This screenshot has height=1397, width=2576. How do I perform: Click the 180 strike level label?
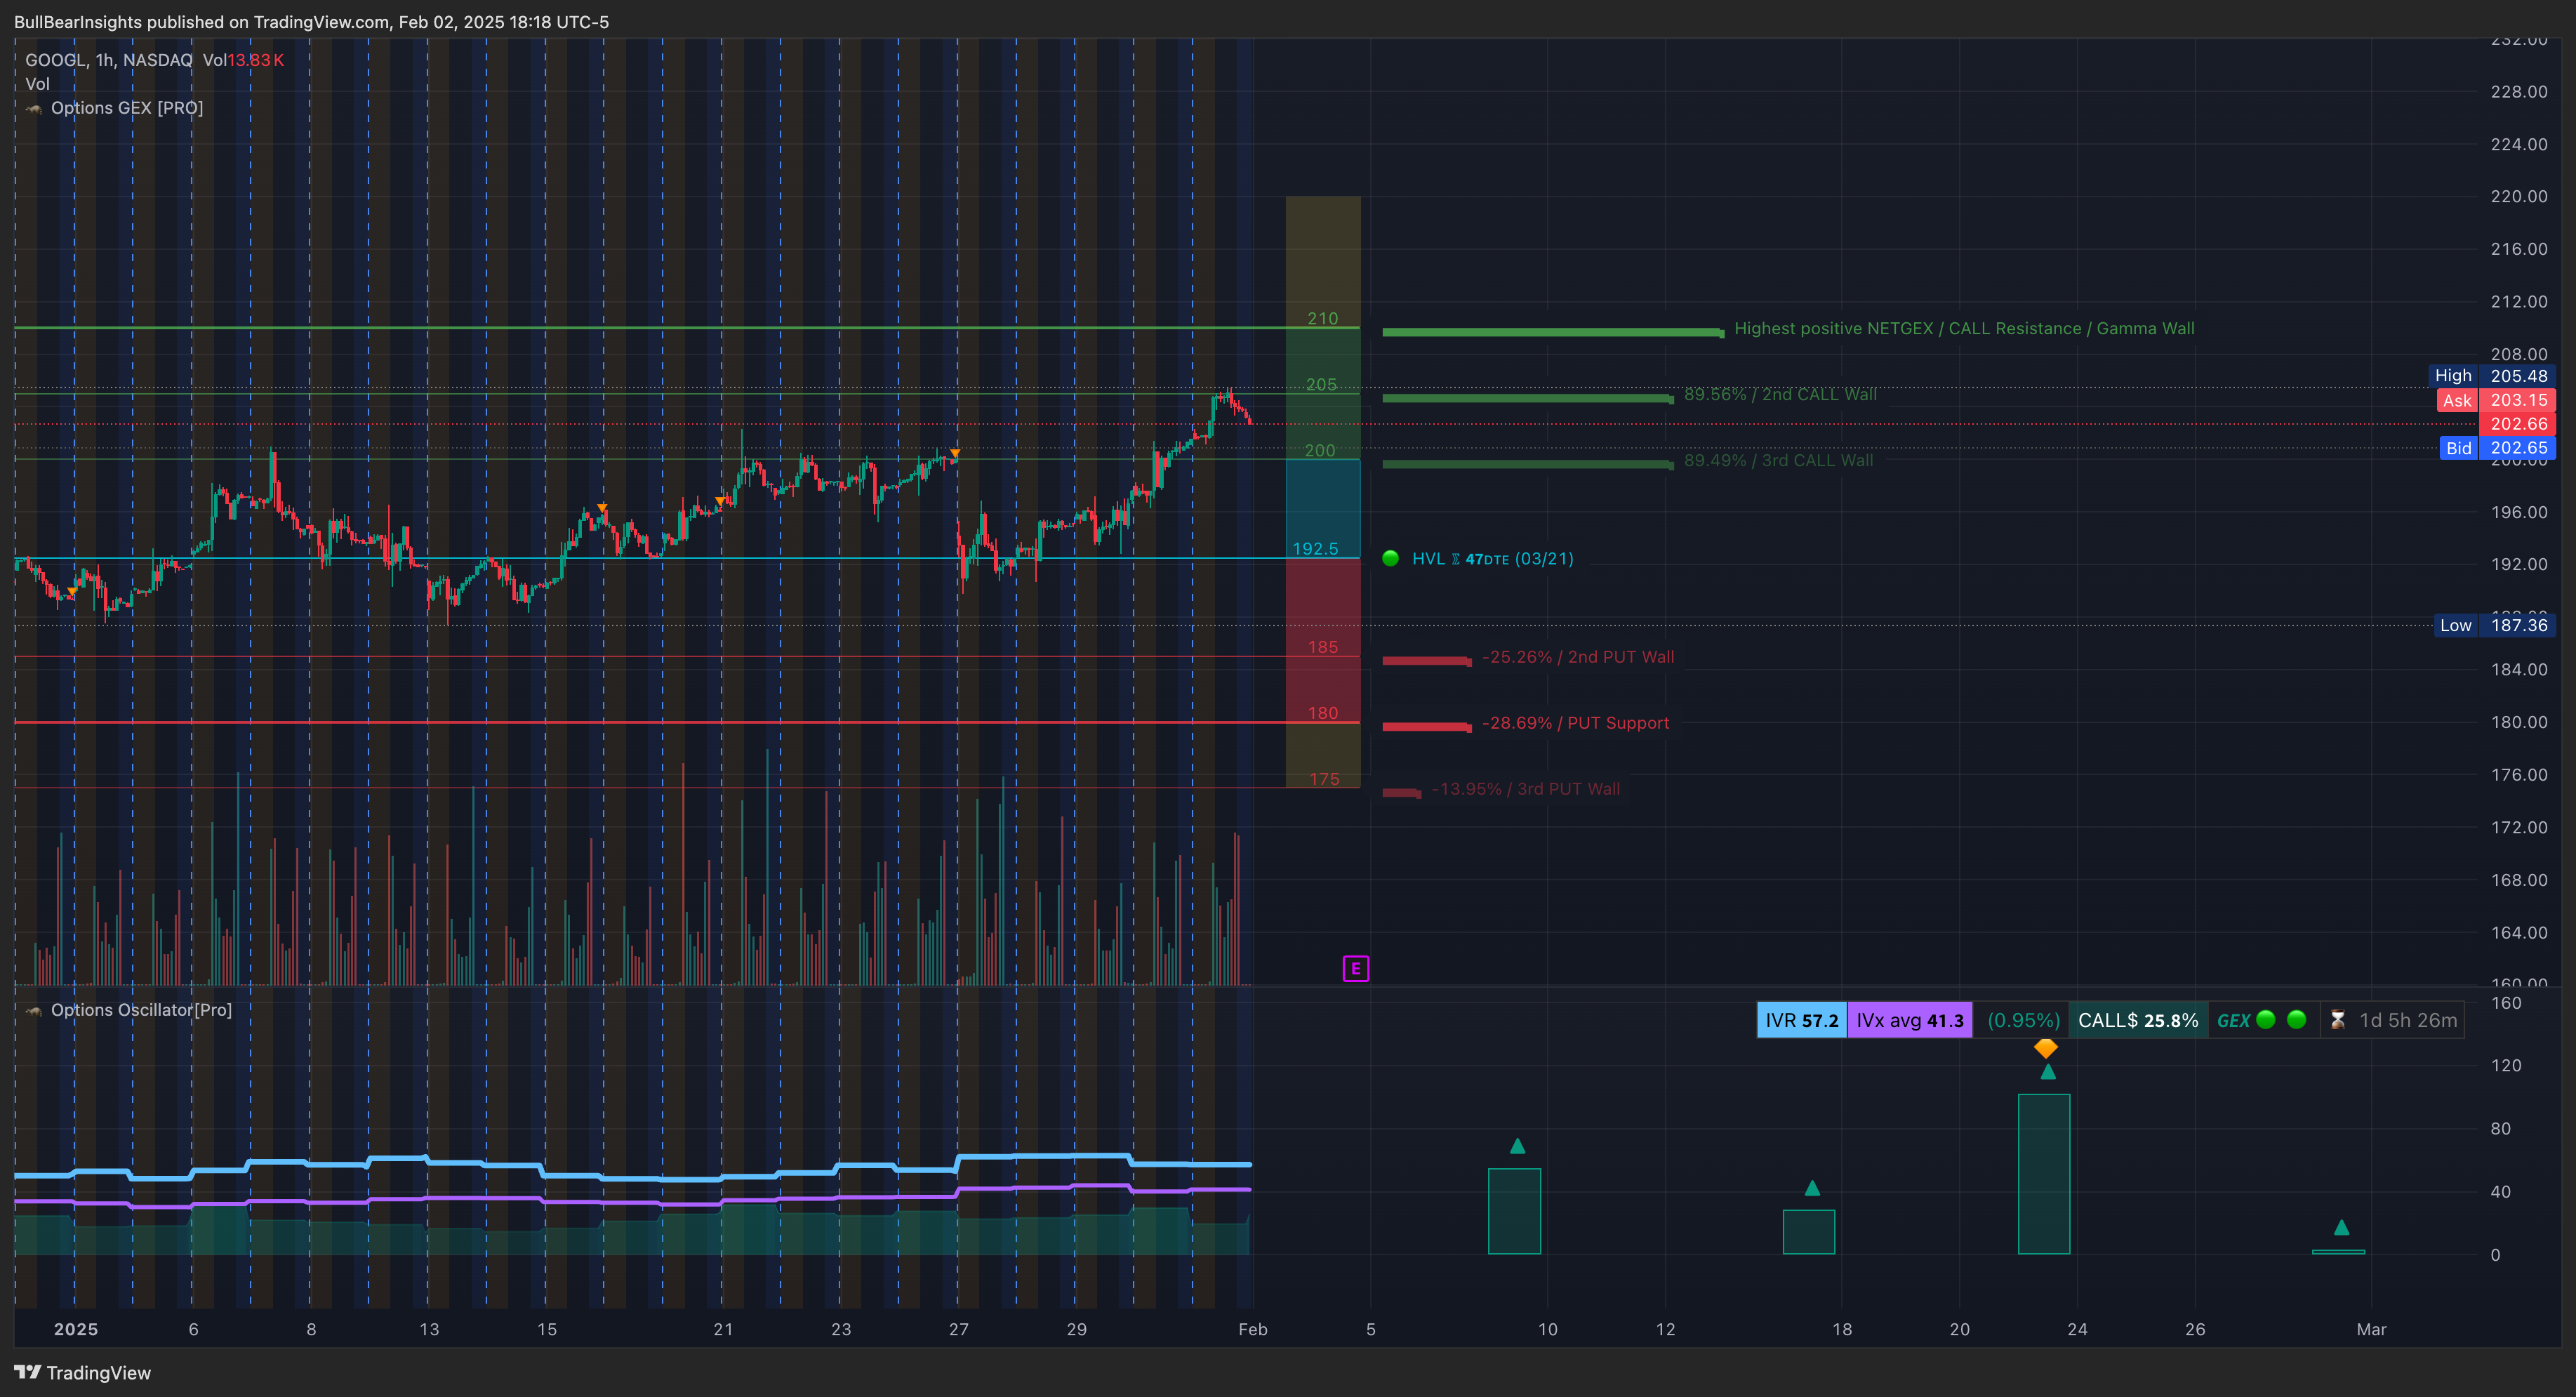click(x=1323, y=713)
